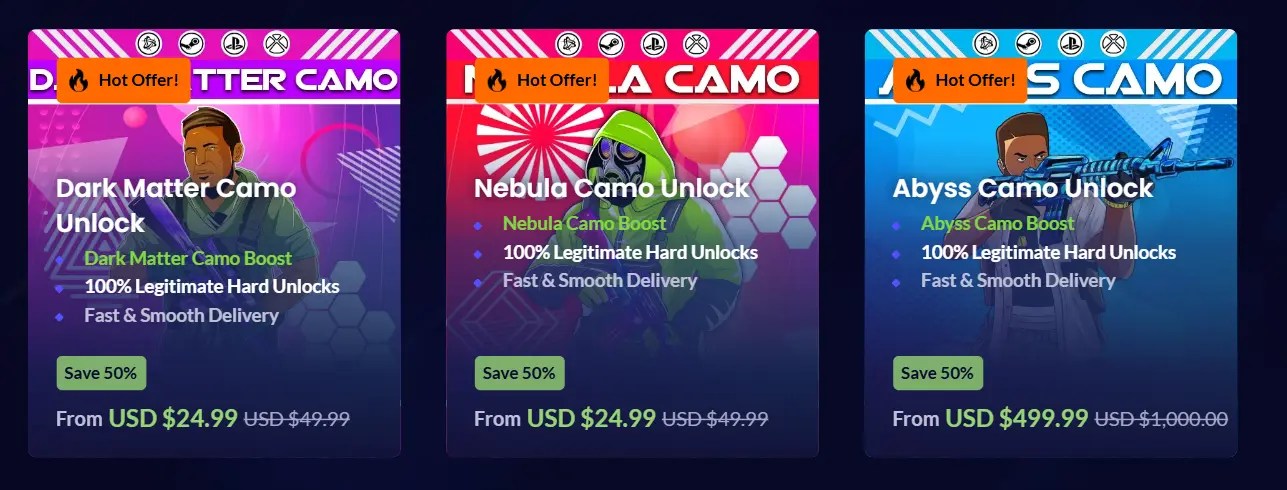Click the Xbox icon on Nebula Camo card
The width and height of the screenshot is (1287, 490).
(695, 43)
